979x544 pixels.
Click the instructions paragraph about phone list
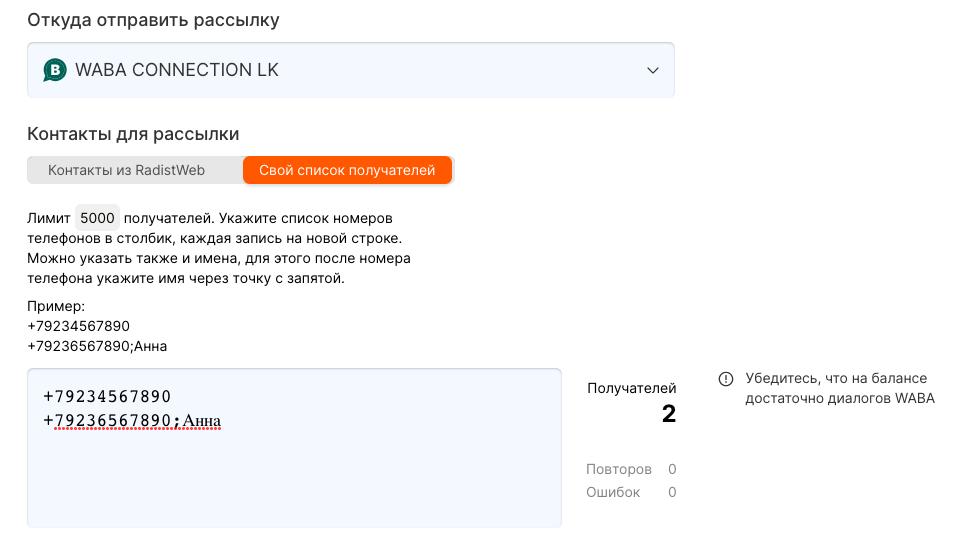(x=220, y=248)
